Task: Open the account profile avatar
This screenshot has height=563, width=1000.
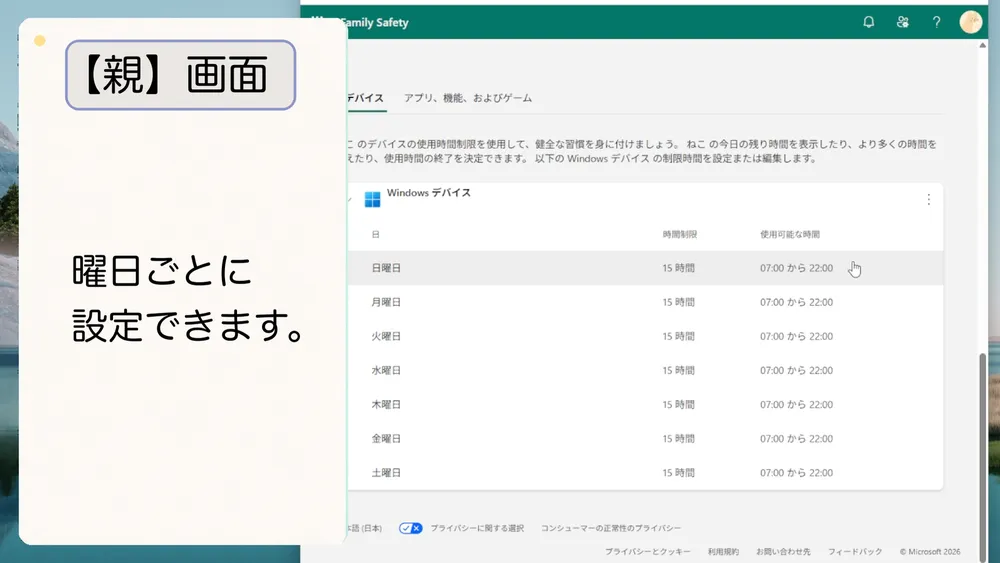Action: [971, 22]
